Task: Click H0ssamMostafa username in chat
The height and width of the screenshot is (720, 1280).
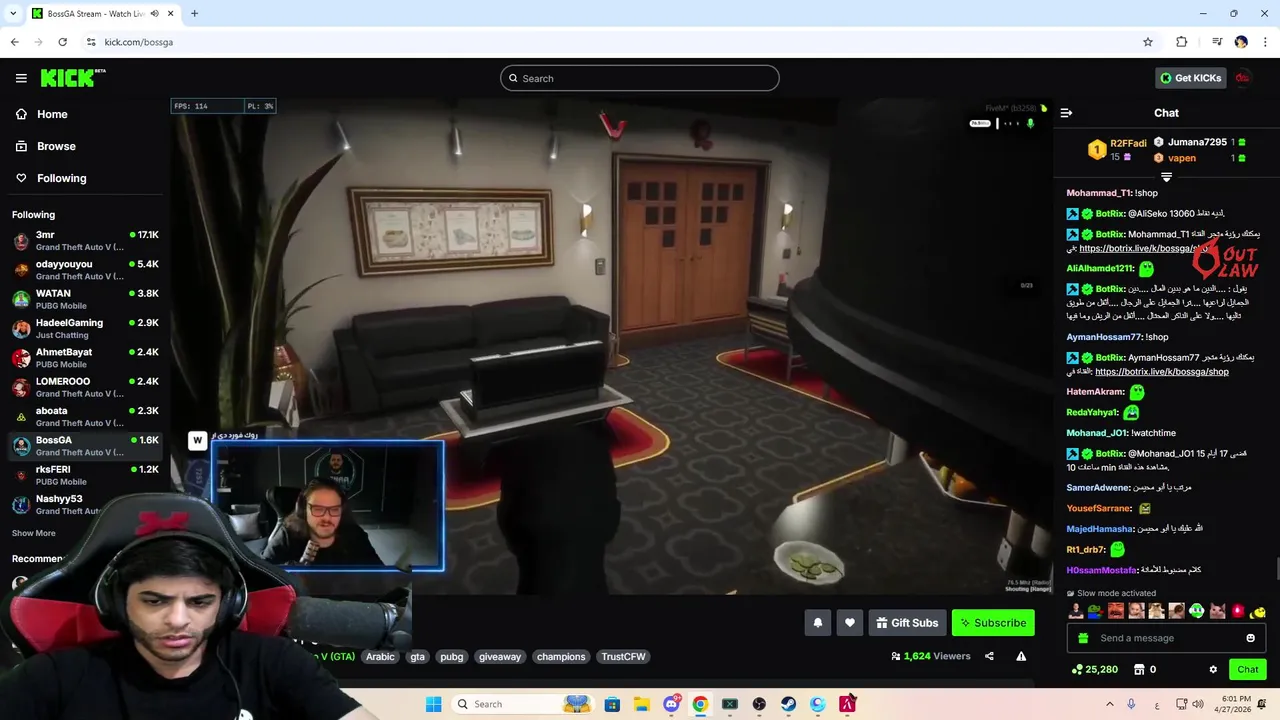Action: tap(1102, 570)
